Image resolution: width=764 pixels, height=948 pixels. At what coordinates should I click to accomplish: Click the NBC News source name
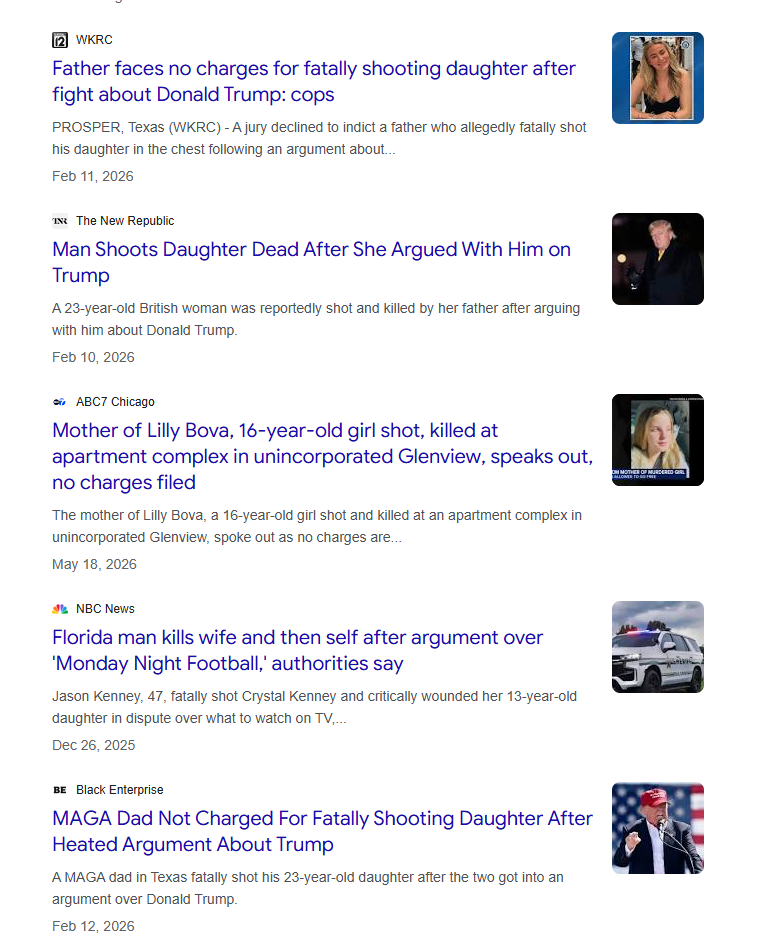pyautogui.click(x=105, y=609)
